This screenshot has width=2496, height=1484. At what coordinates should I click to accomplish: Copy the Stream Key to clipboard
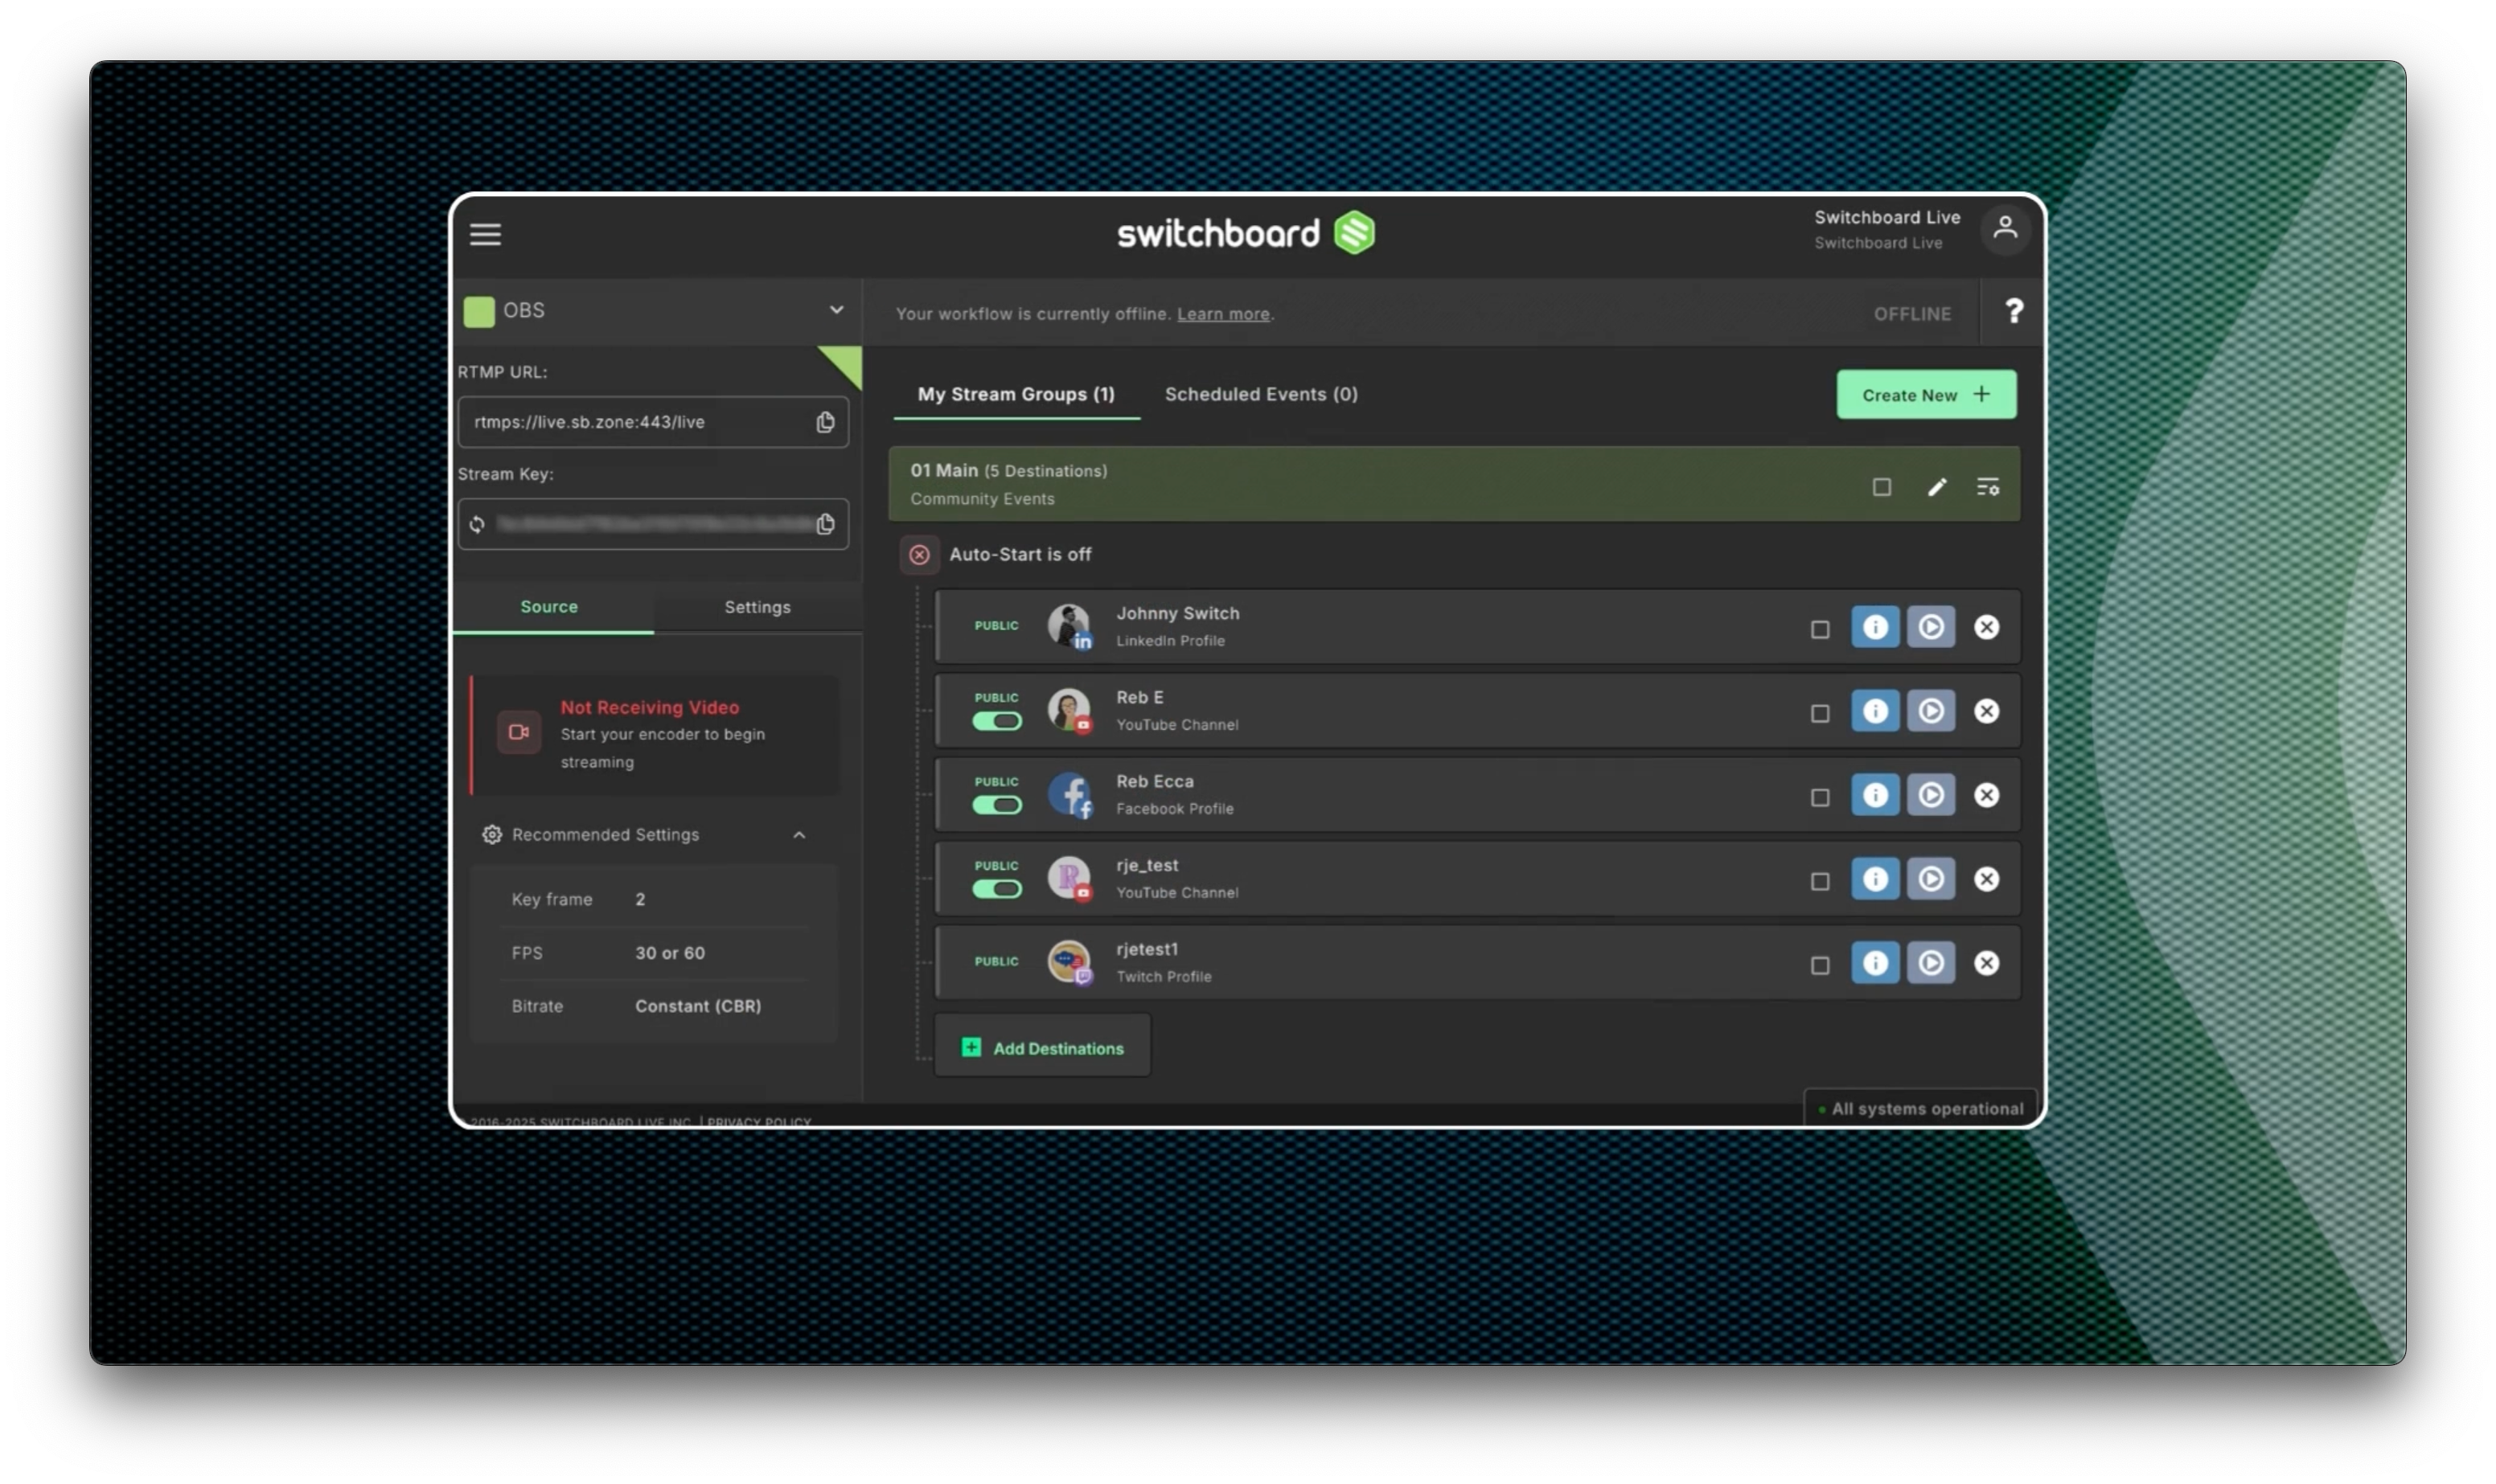[825, 524]
